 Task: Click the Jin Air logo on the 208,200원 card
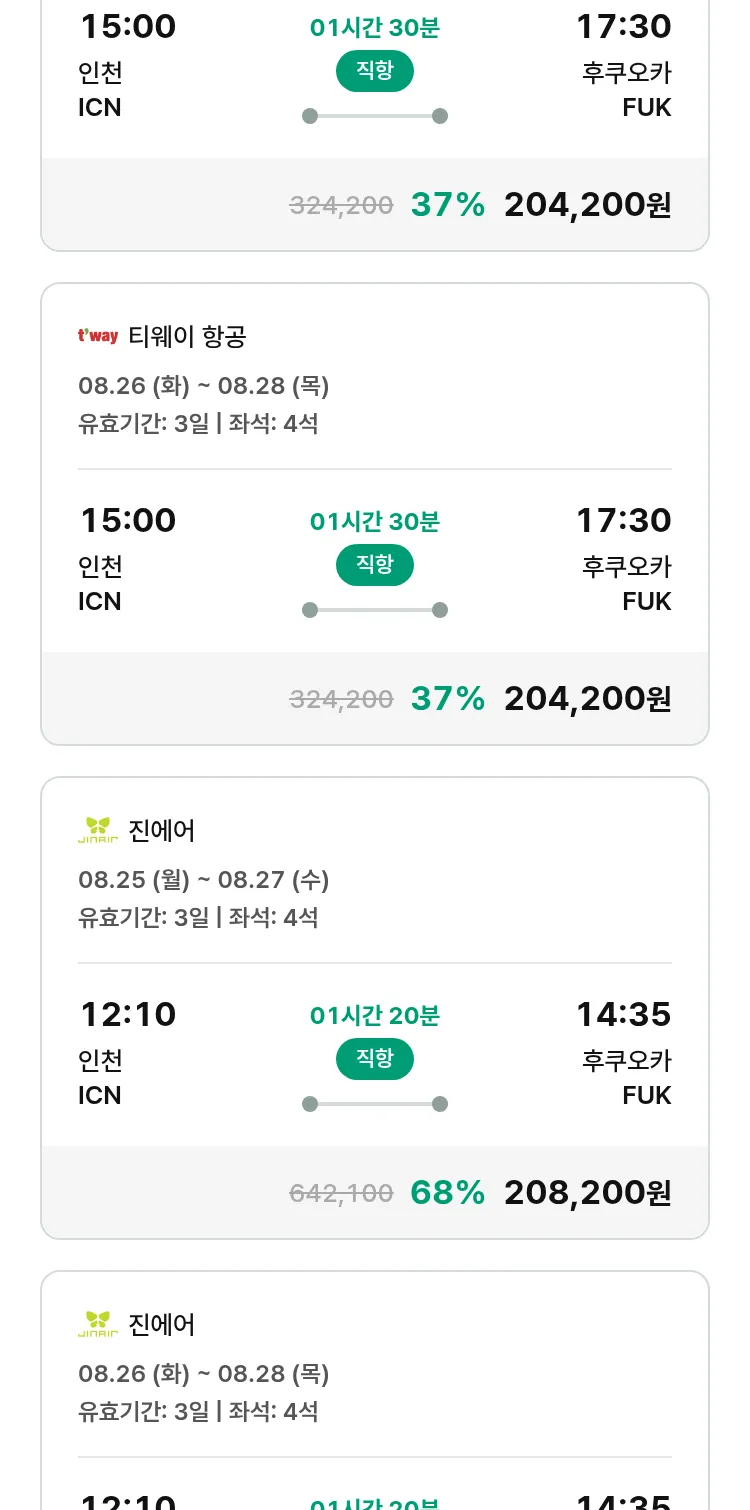98,830
